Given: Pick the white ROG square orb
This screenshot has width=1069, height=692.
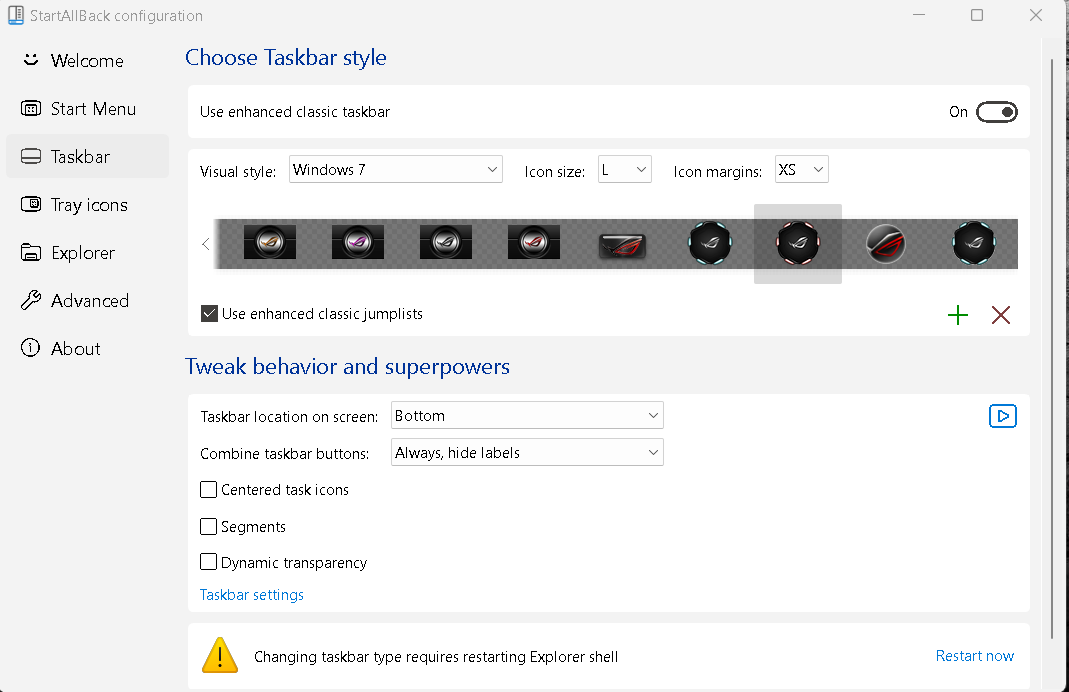Looking at the screenshot, I should (446, 242).
